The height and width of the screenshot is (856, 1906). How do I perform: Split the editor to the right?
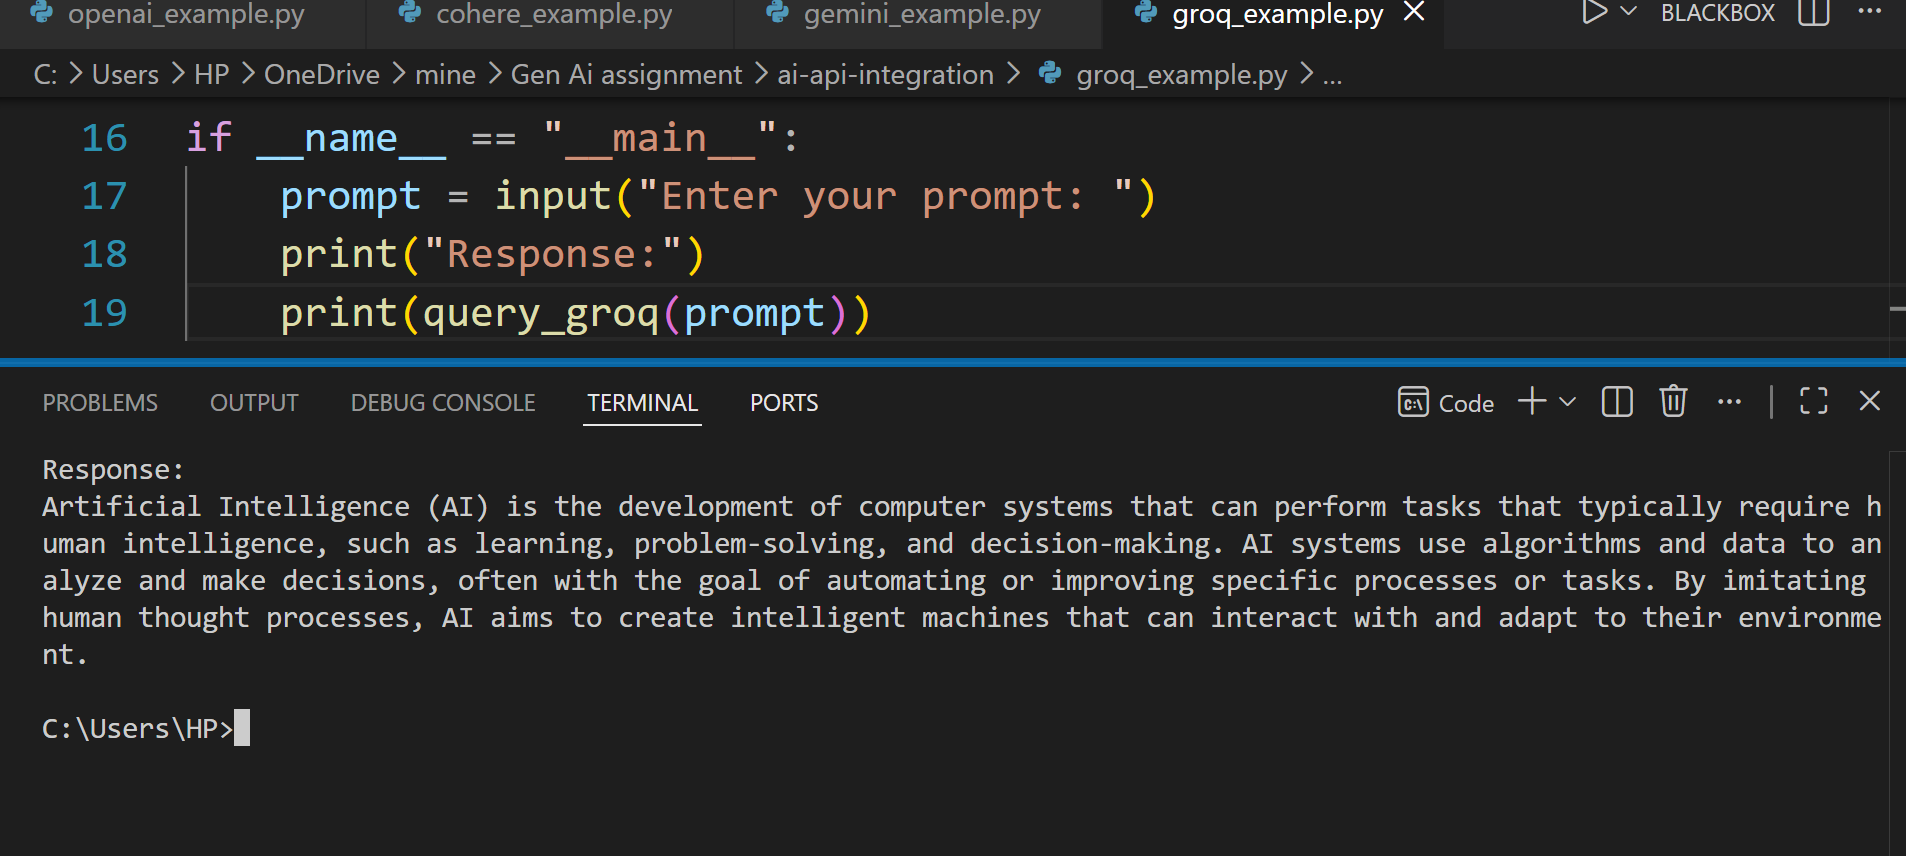1813,13
